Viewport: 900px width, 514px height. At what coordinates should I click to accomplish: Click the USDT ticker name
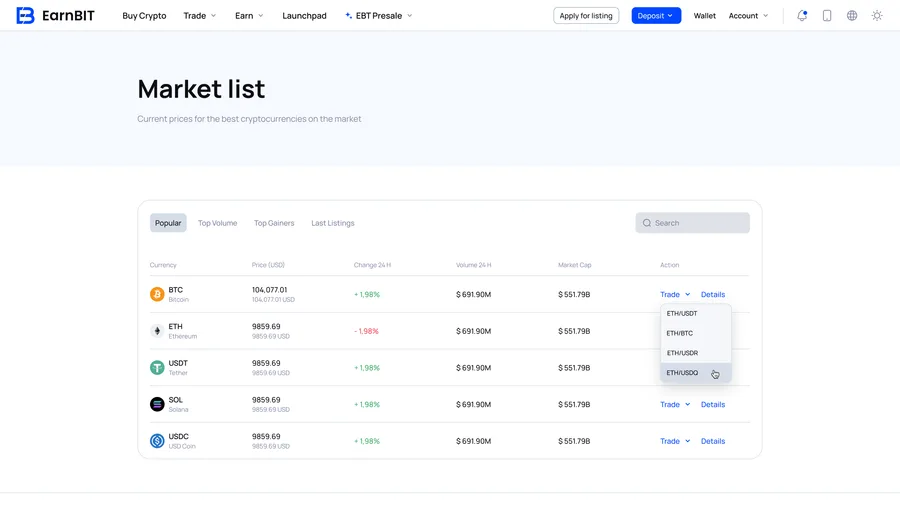[178, 363]
